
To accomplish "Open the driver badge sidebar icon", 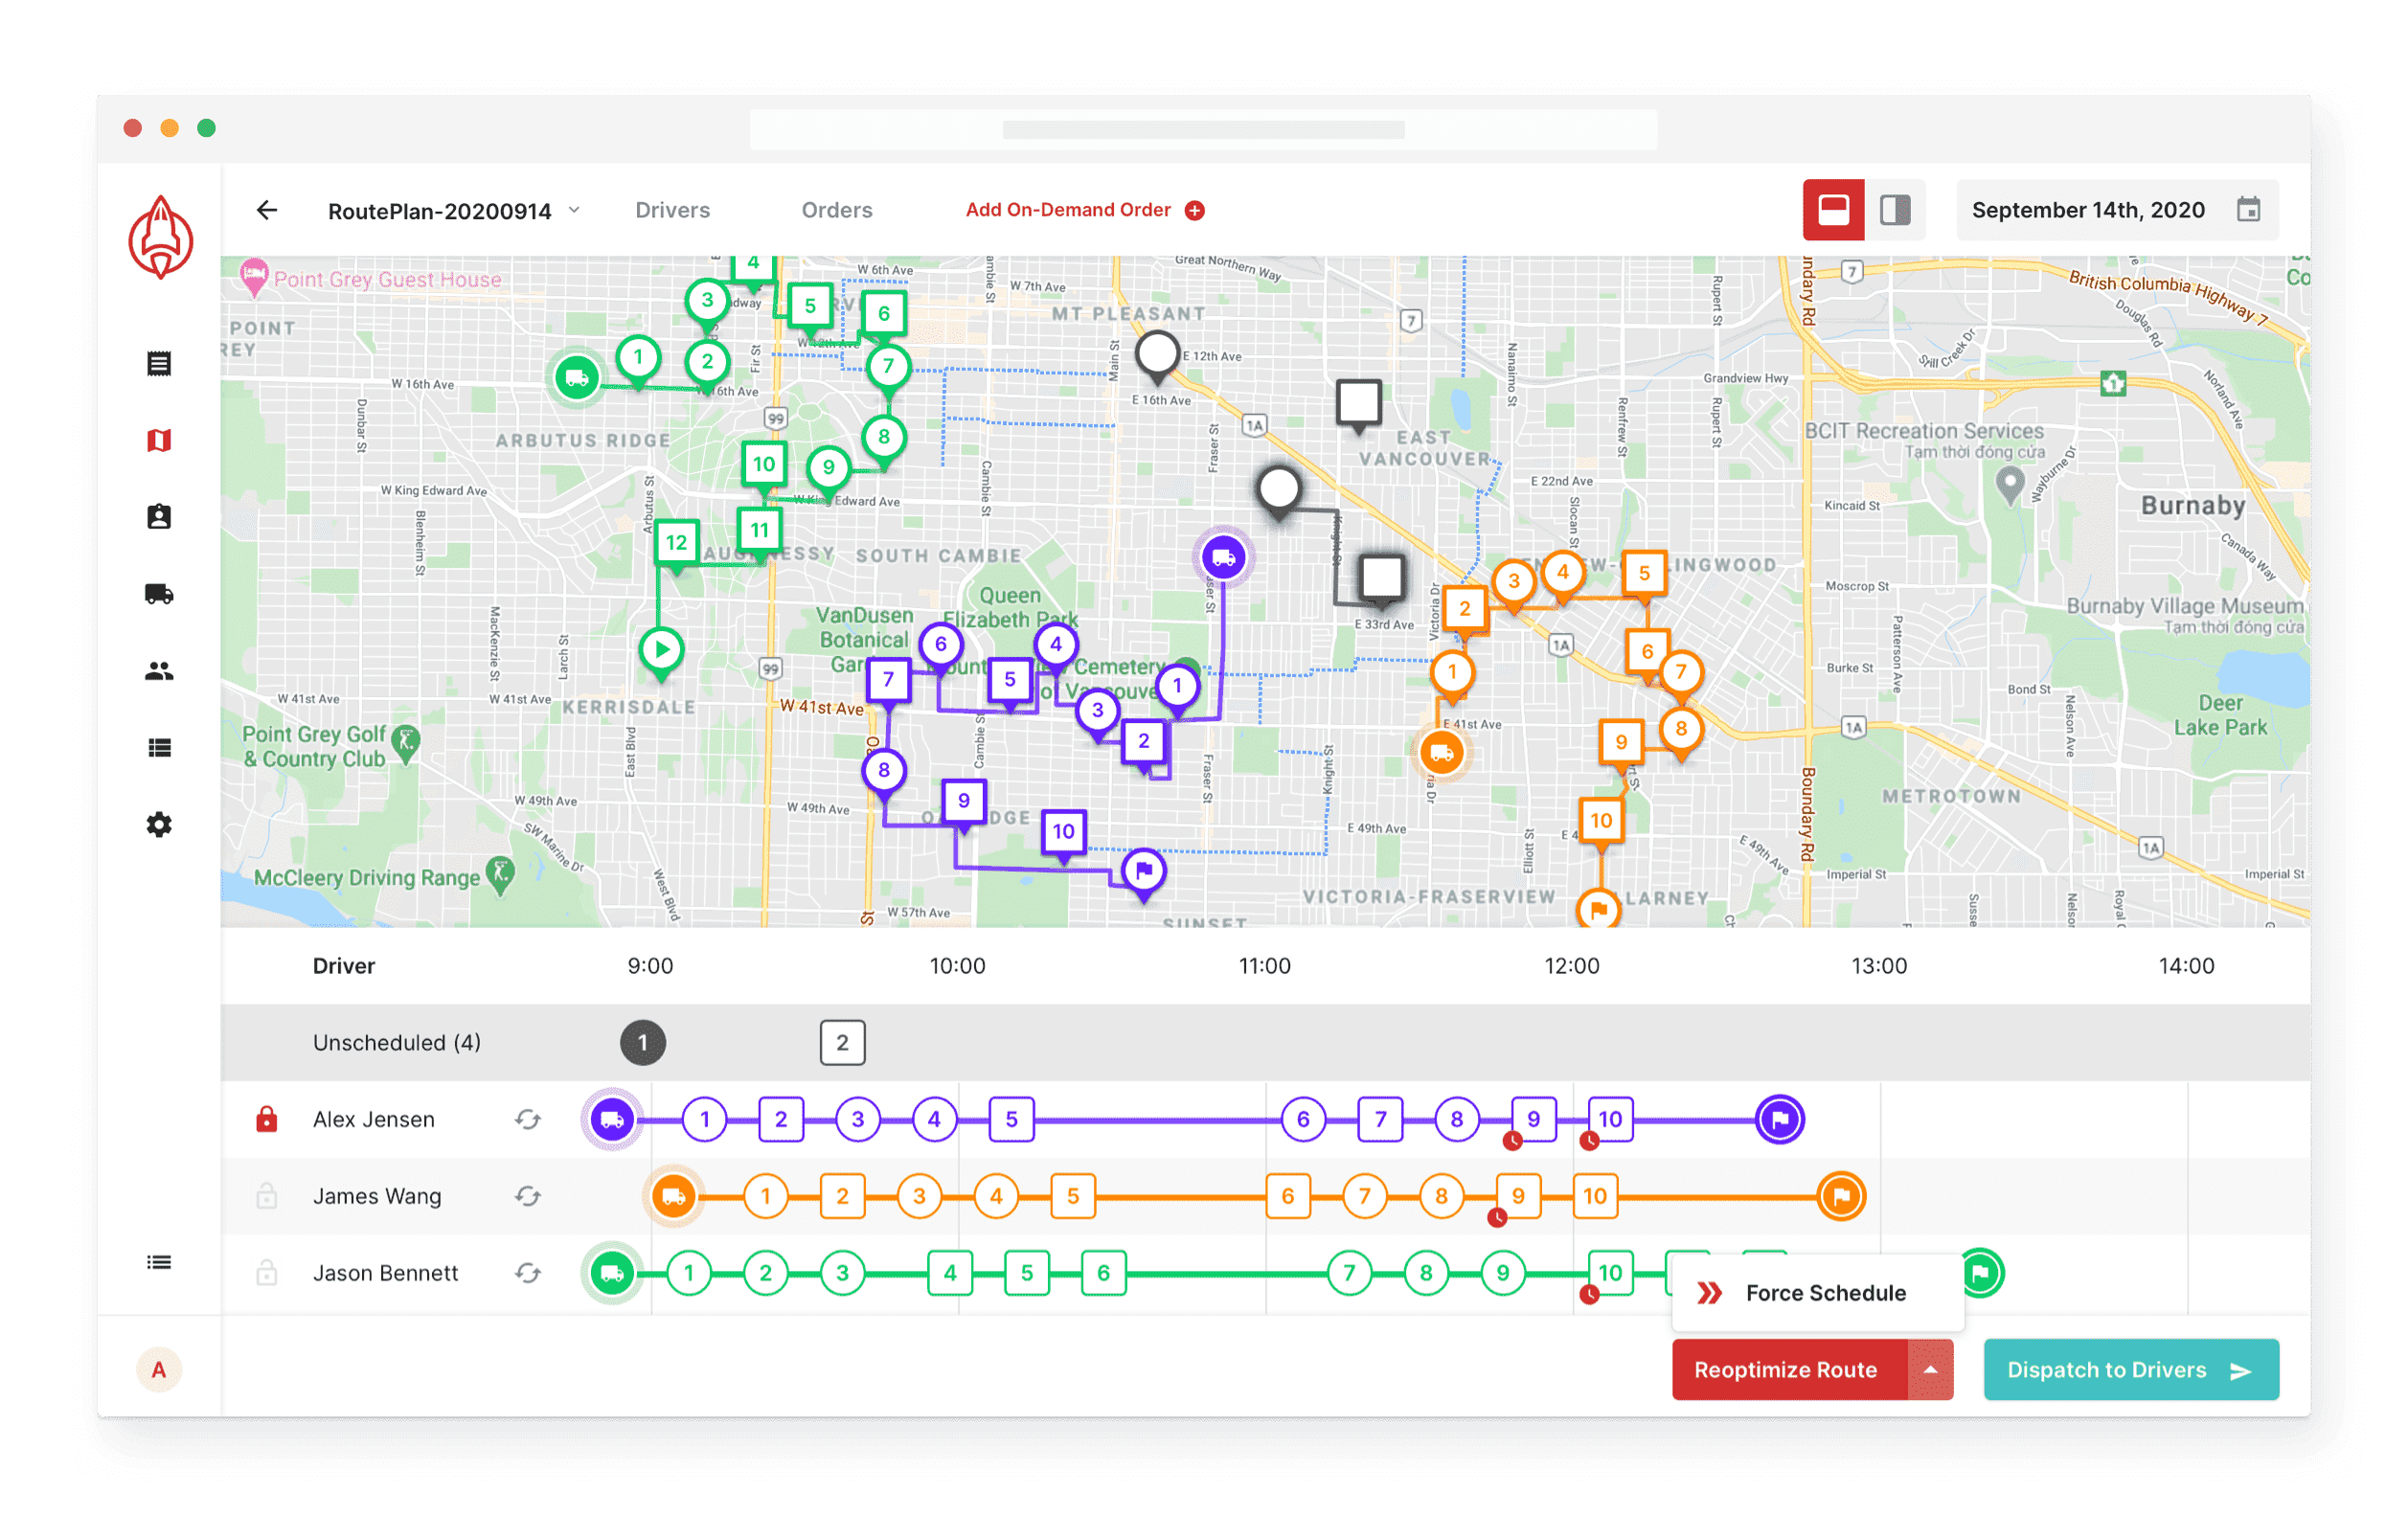I will click(159, 517).
